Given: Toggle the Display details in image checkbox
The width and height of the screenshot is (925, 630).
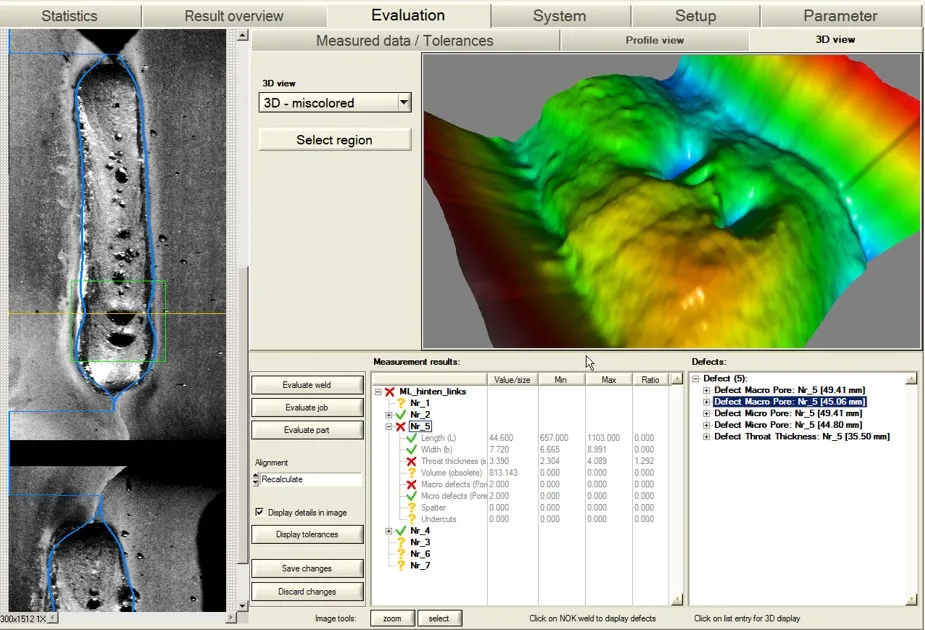Looking at the screenshot, I should point(259,513).
